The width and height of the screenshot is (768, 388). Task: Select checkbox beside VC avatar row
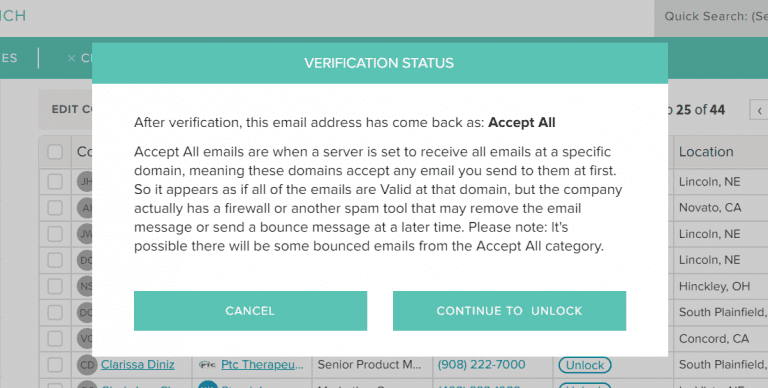click(x=55, y=339)
